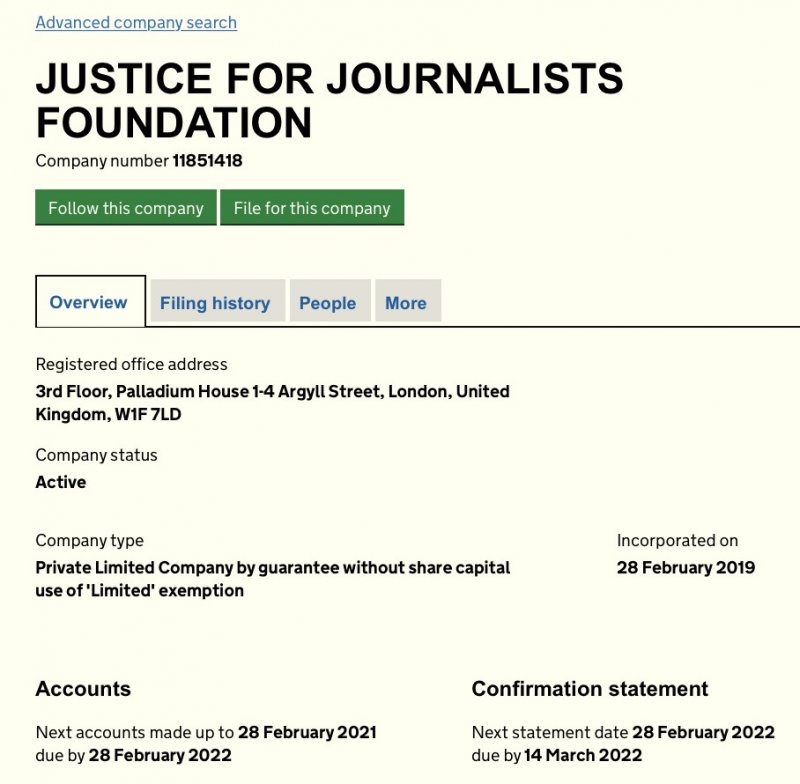Click the Active company status value
Screen dimensions: 800x784
61,482
